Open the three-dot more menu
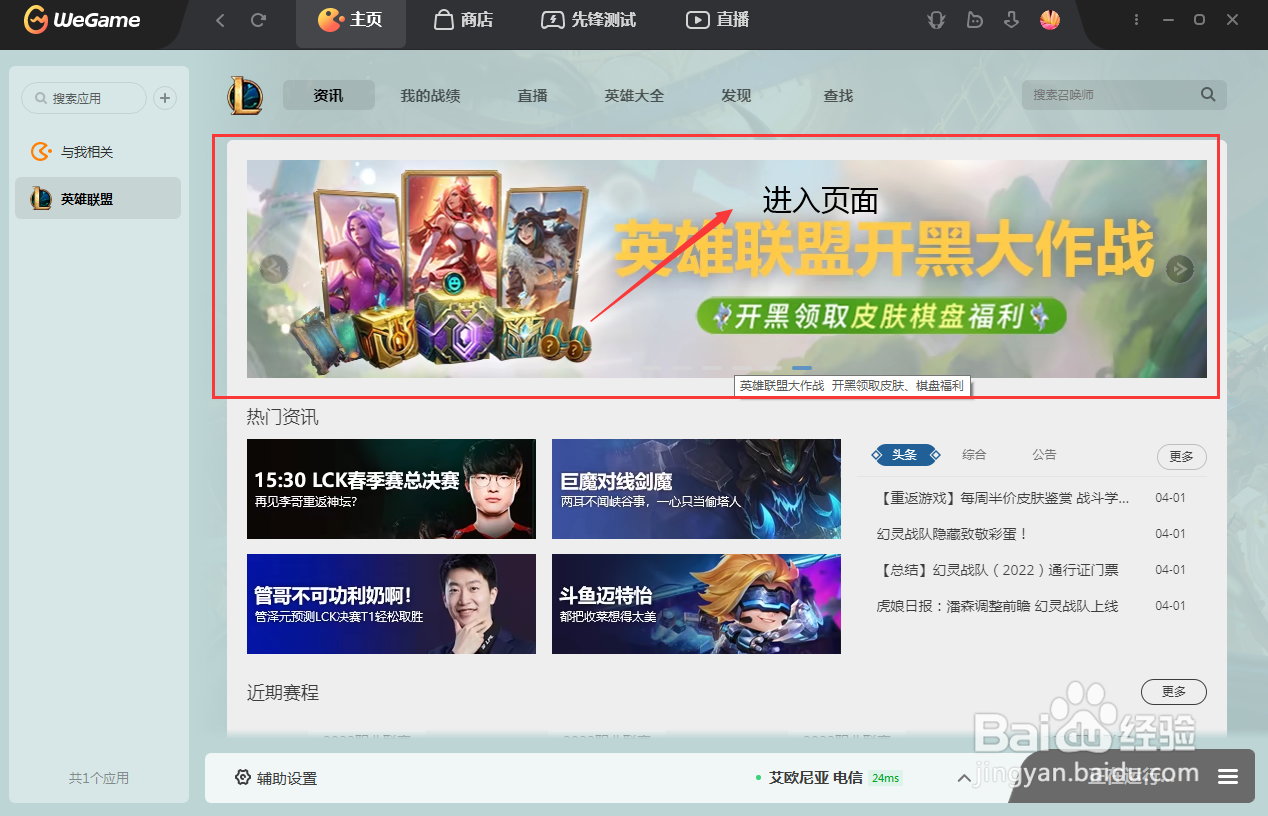This screenshot has width=1268, height=816. [1136, 20]
